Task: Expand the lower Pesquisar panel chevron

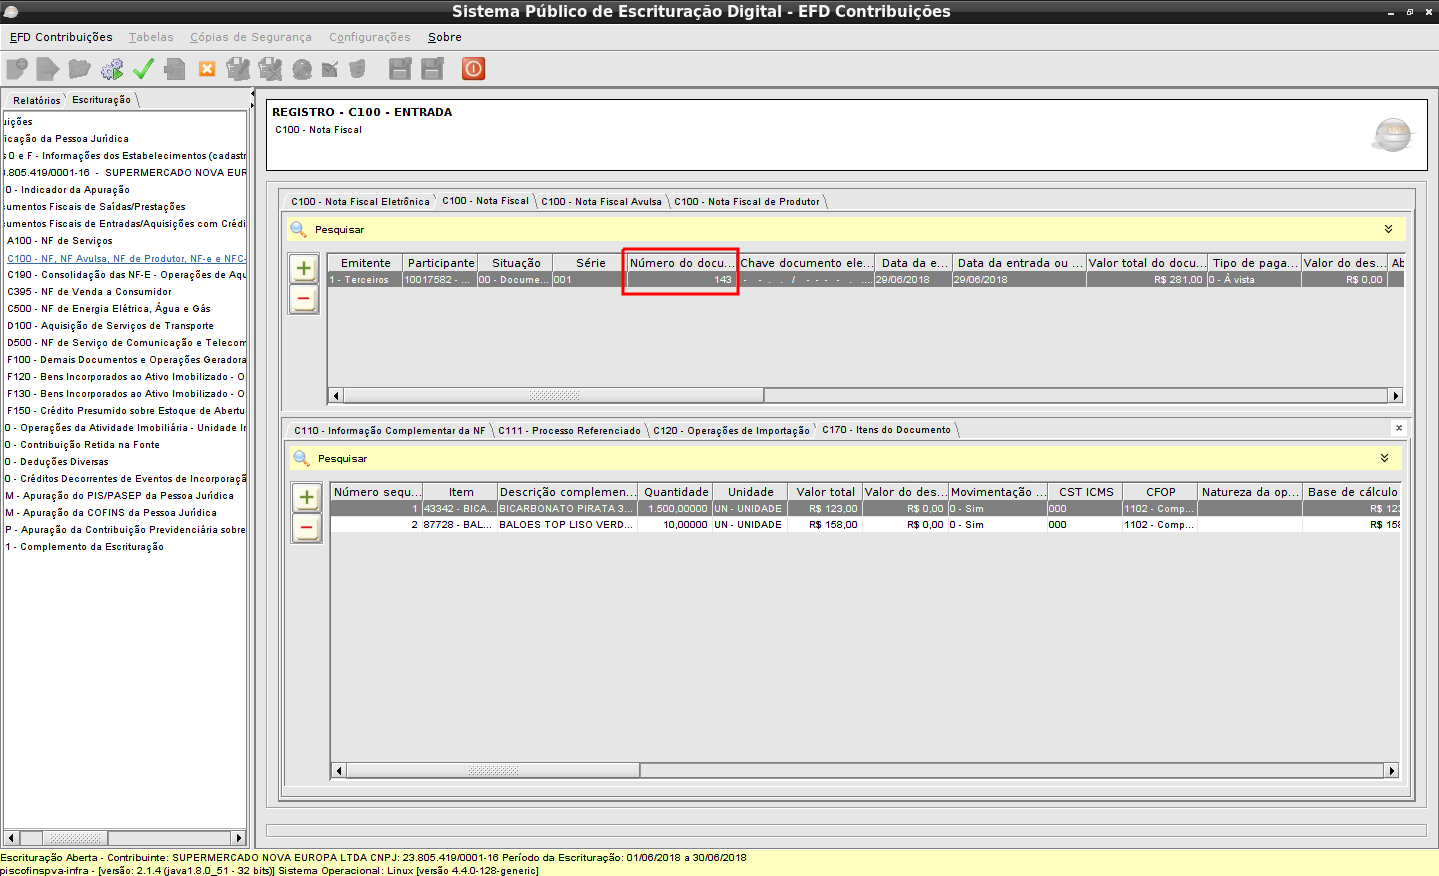Action: [1384, 459]
